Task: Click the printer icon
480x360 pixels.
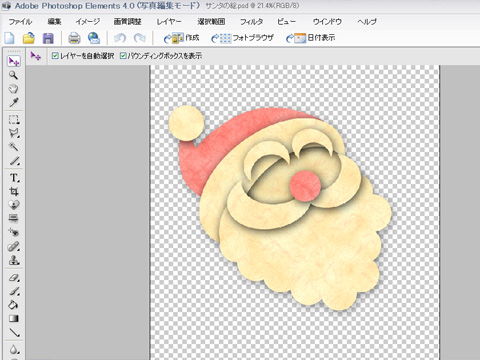Action: pos(74,38)
